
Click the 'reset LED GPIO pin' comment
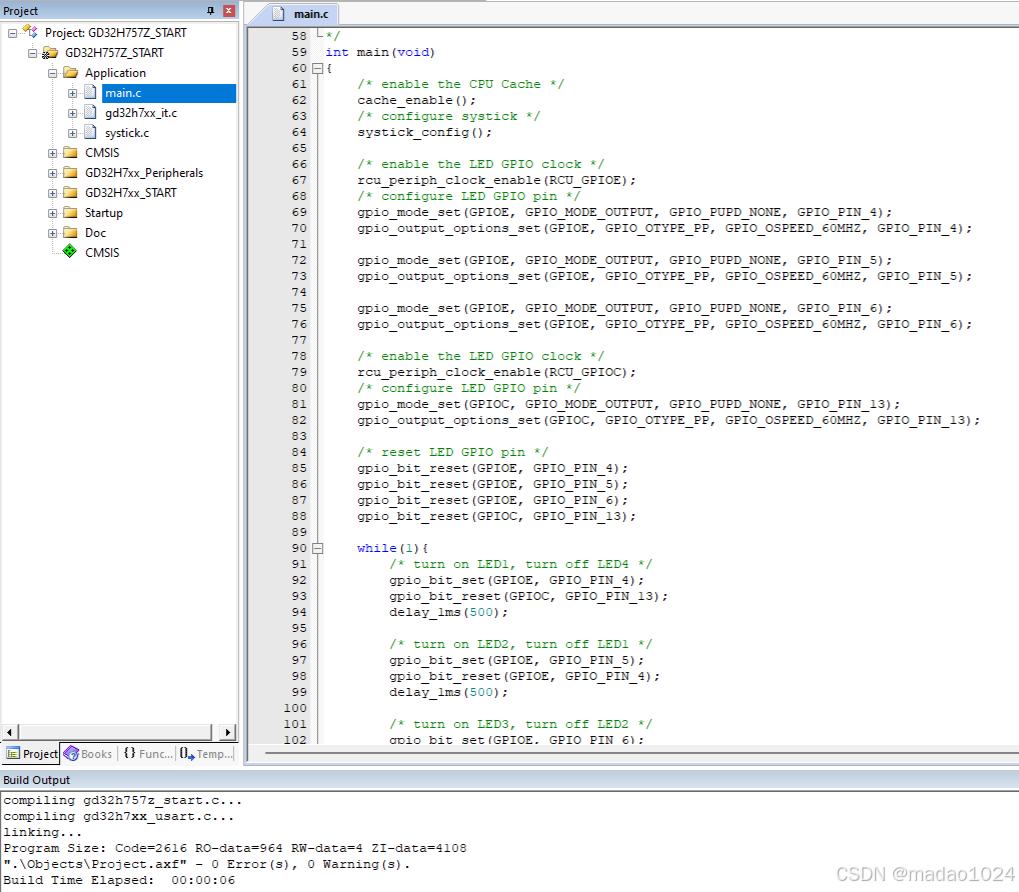(x=452, y=452)
